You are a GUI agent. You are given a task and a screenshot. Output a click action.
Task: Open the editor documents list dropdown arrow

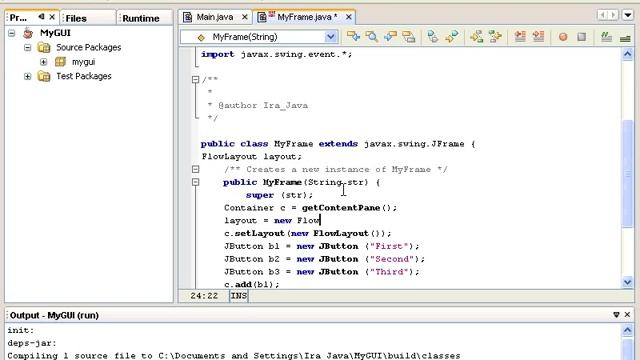(628, 16)
